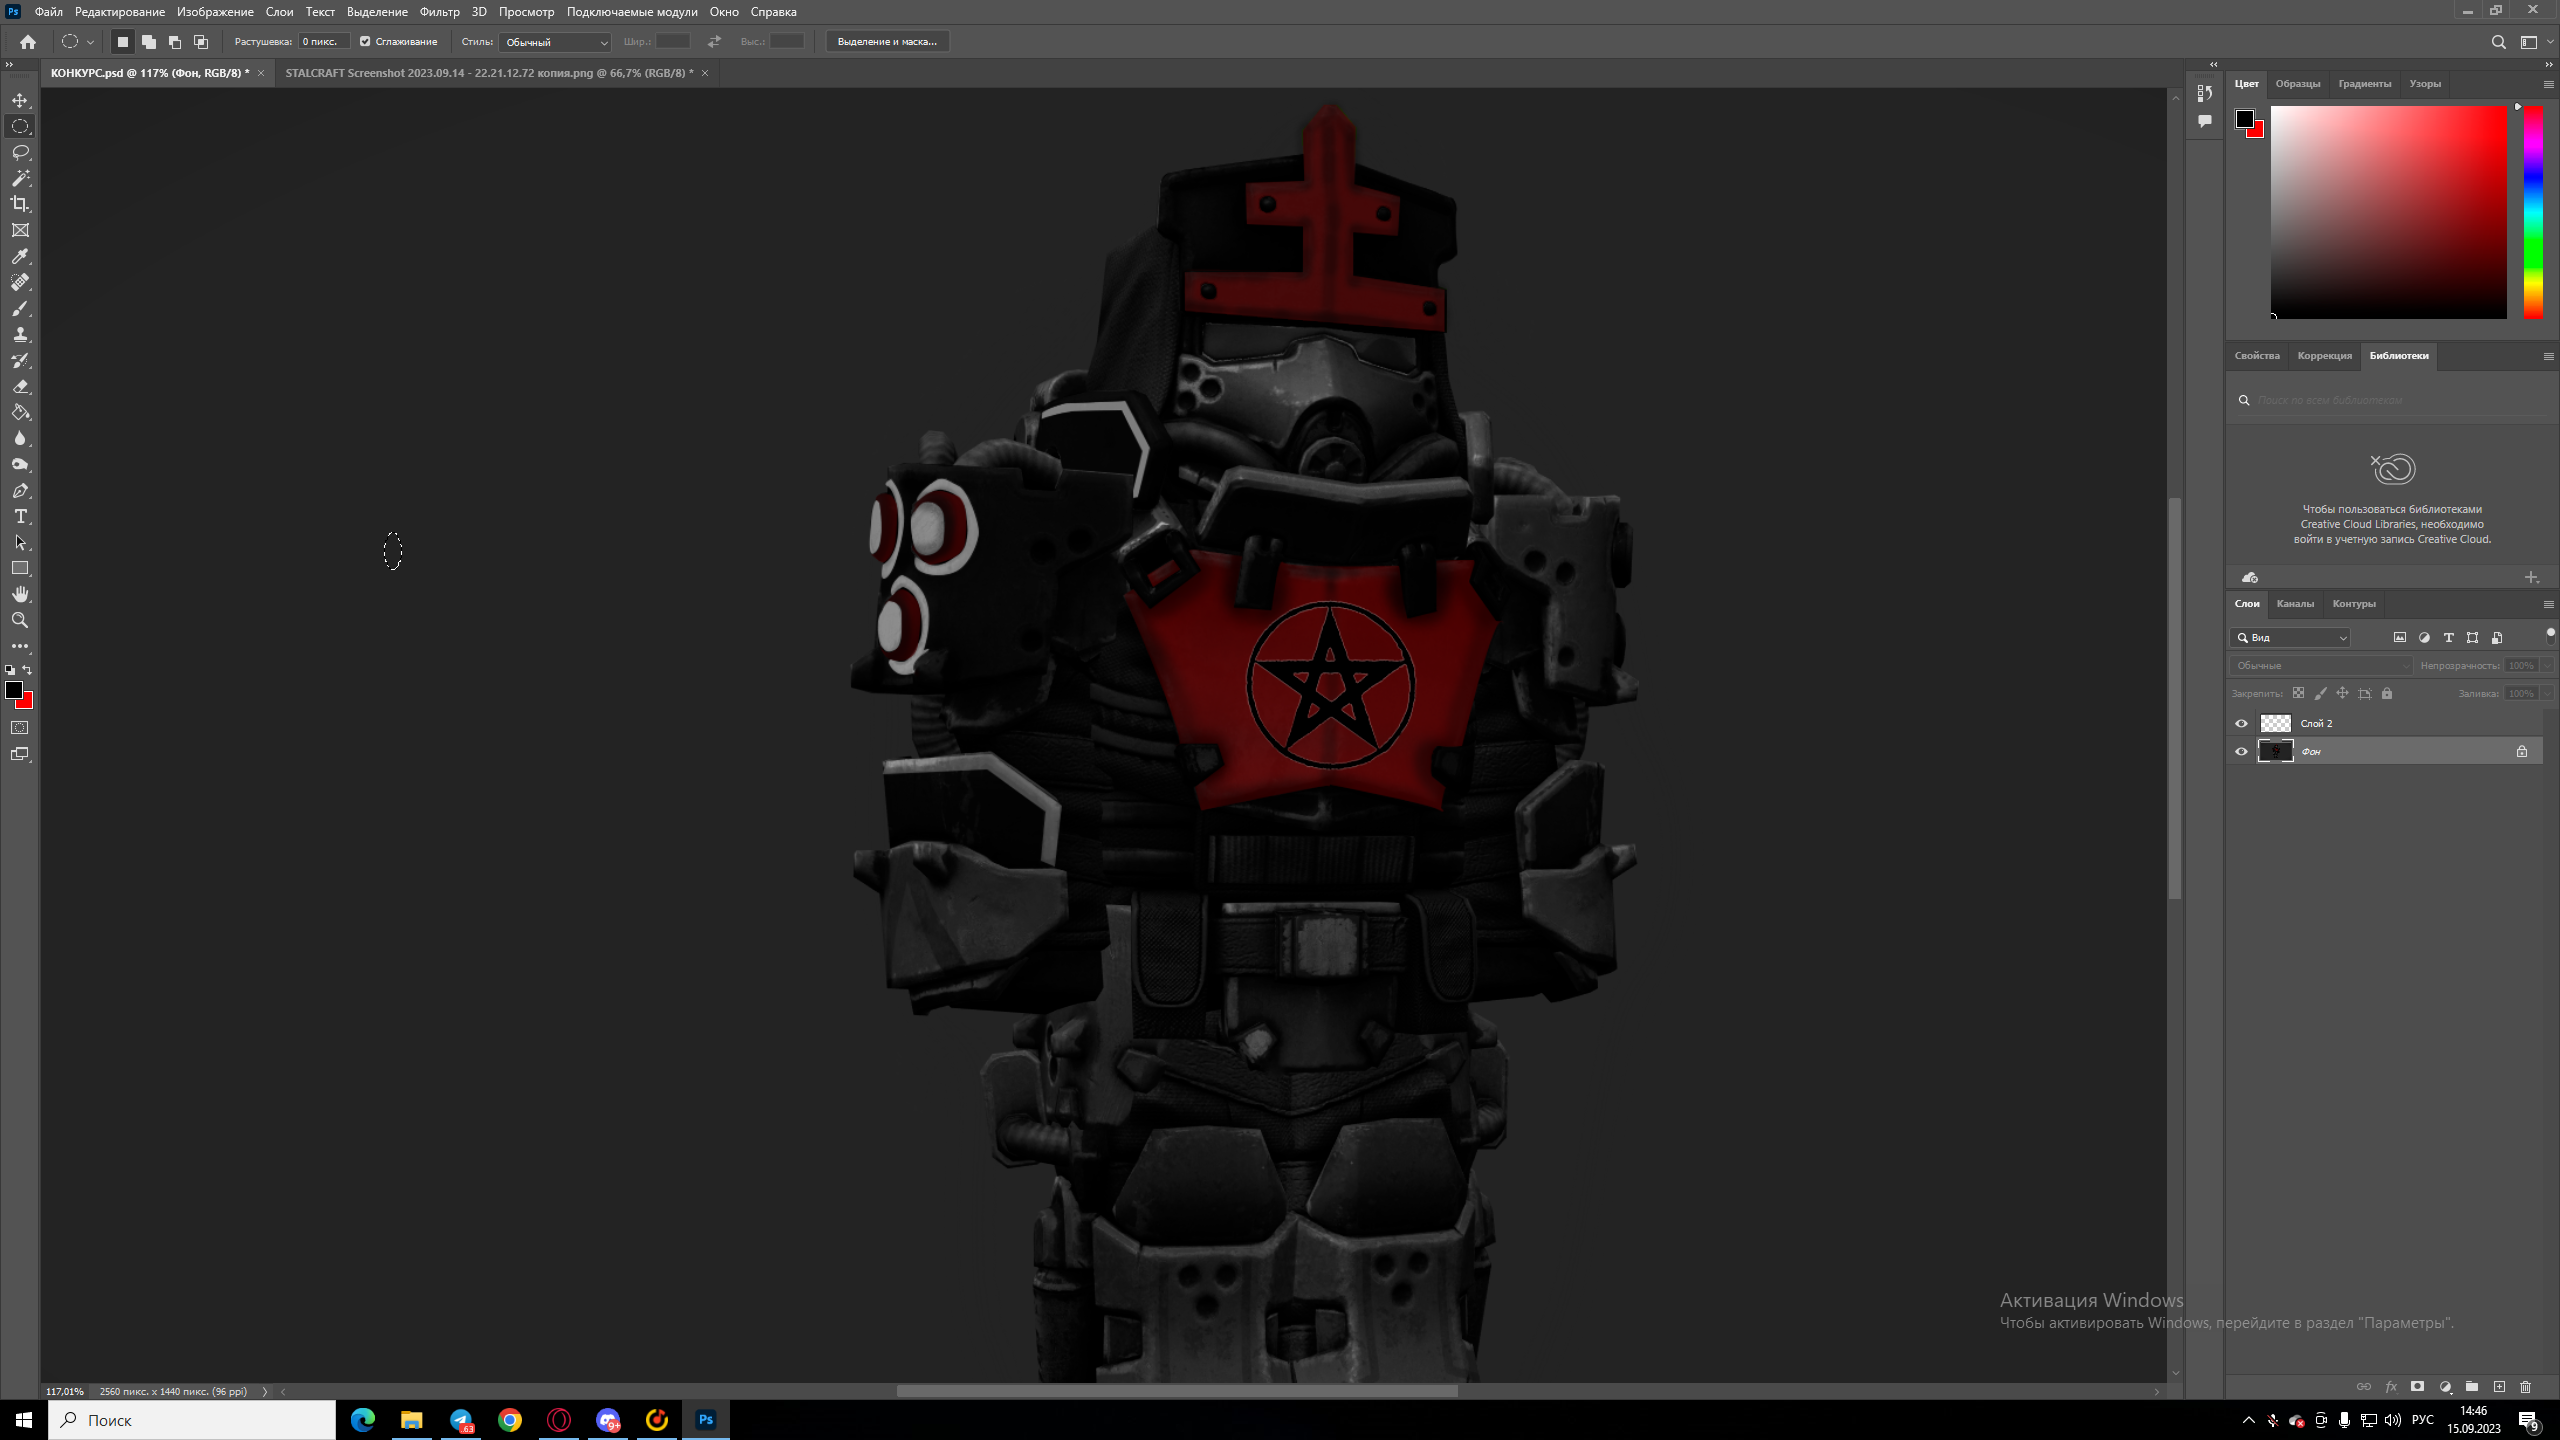Click the Edit Toolbar three dots
Screen dimensions: 2560x1440
coord(20,647)
